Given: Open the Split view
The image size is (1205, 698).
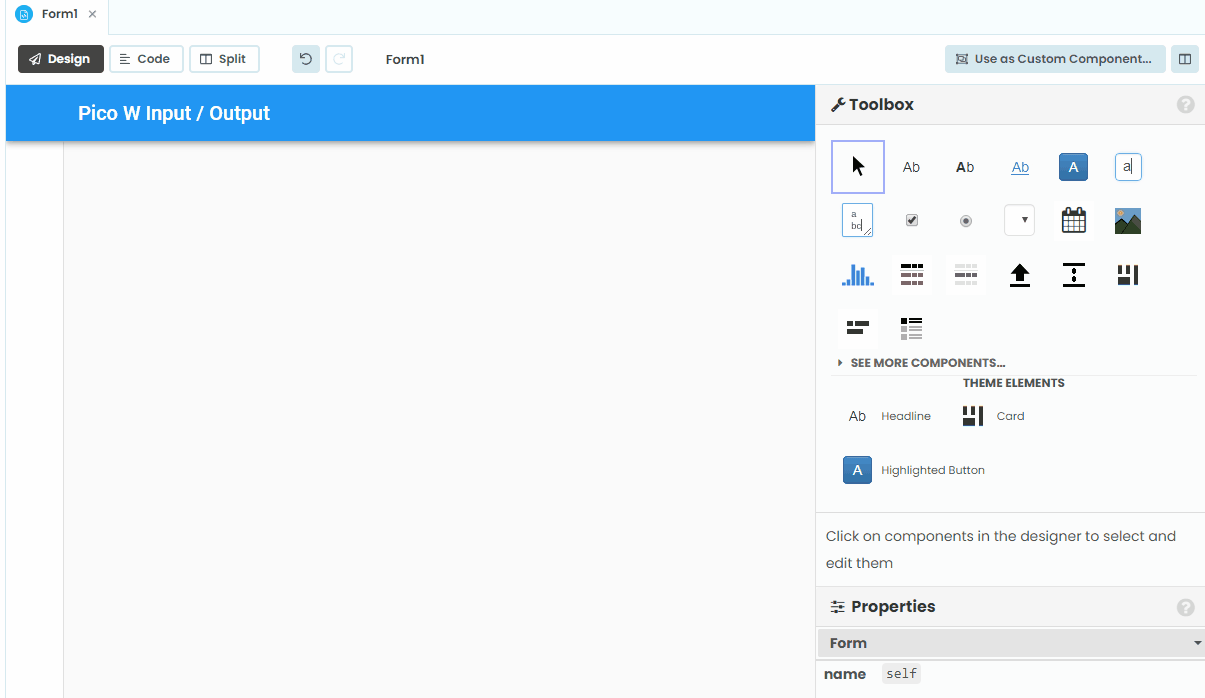Looking at the screenshot, I should [224, 58].
